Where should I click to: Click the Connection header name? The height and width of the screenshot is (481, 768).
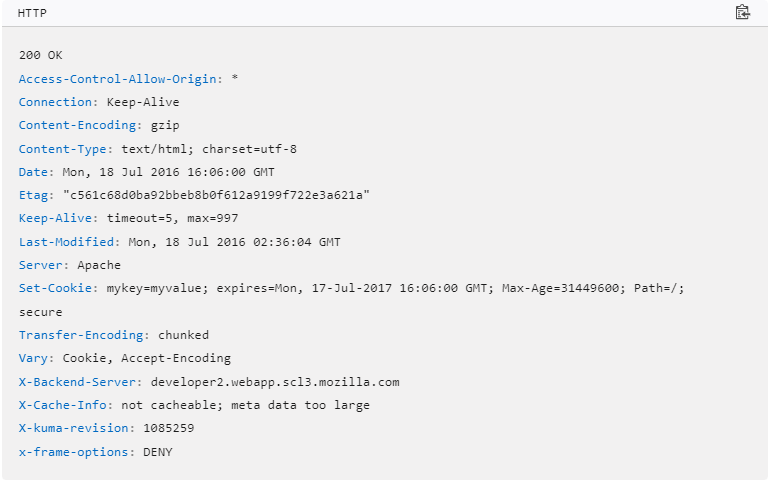tap(56, 102)
